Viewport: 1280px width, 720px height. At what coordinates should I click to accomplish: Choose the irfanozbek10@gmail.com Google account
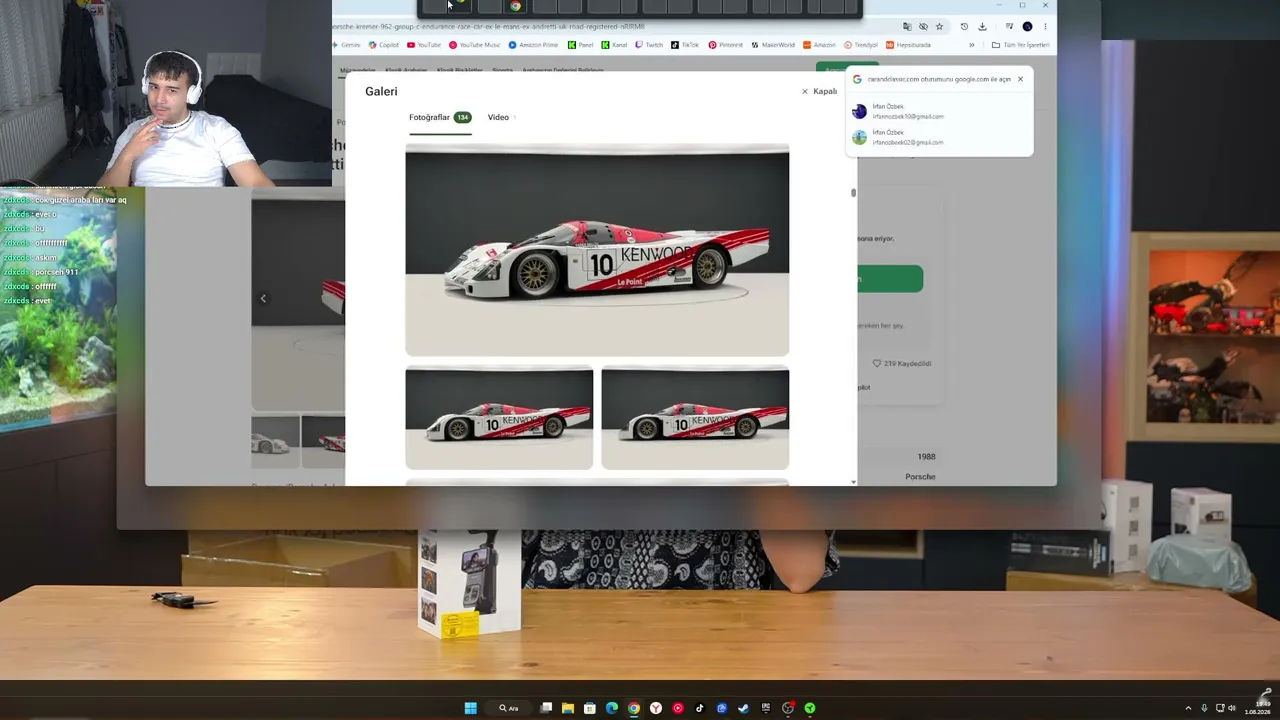coord(938,111)
